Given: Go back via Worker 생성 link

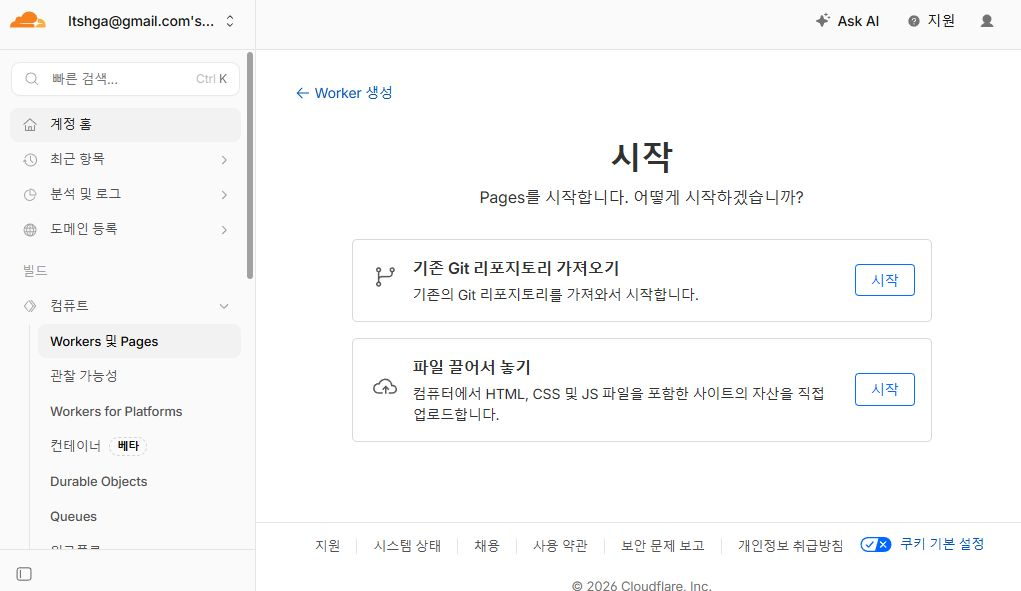Looking at the screenshot, I should [x=344, y=93].
